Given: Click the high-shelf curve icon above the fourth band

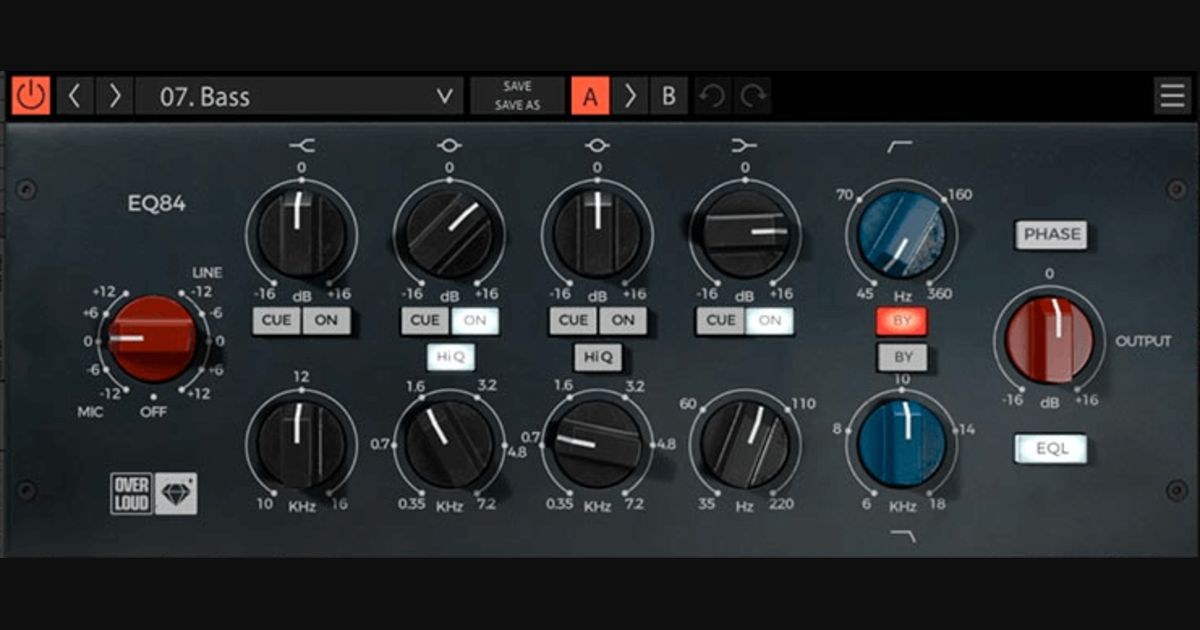Looking at the screenshot, I should pyautogui.click(x=744, y=143).
